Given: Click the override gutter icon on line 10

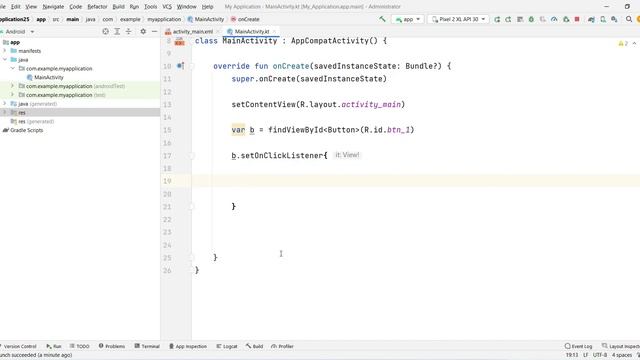Looking at the screenshot, I should pos(180,66).
